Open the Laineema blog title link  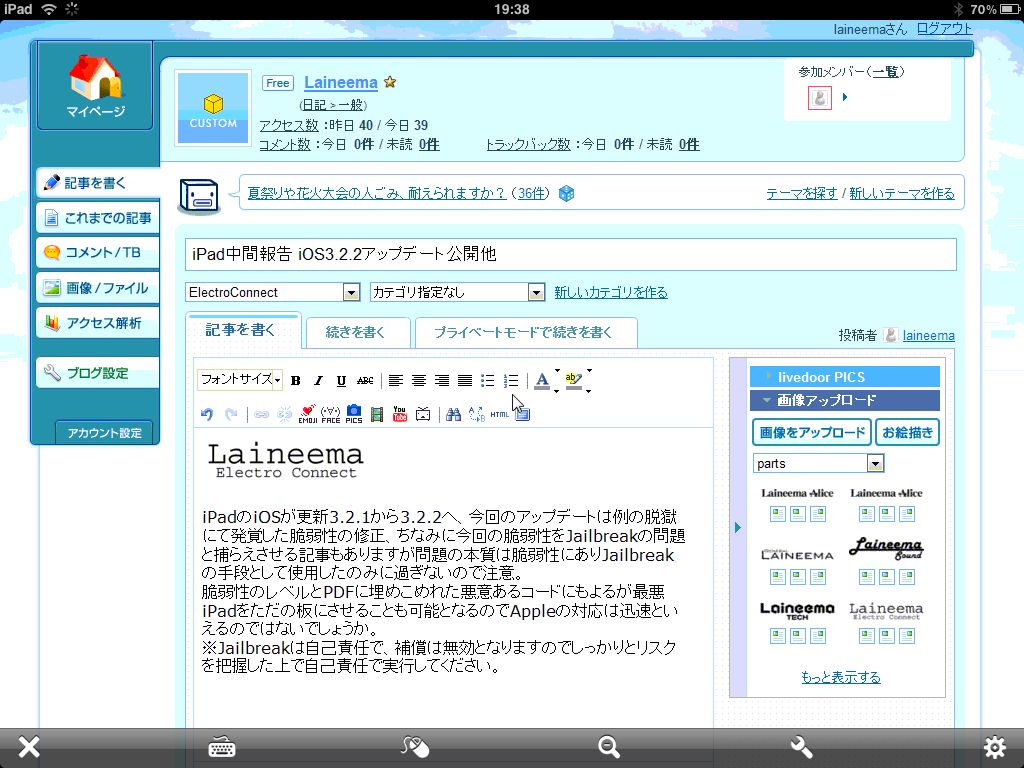coord(341,83)
